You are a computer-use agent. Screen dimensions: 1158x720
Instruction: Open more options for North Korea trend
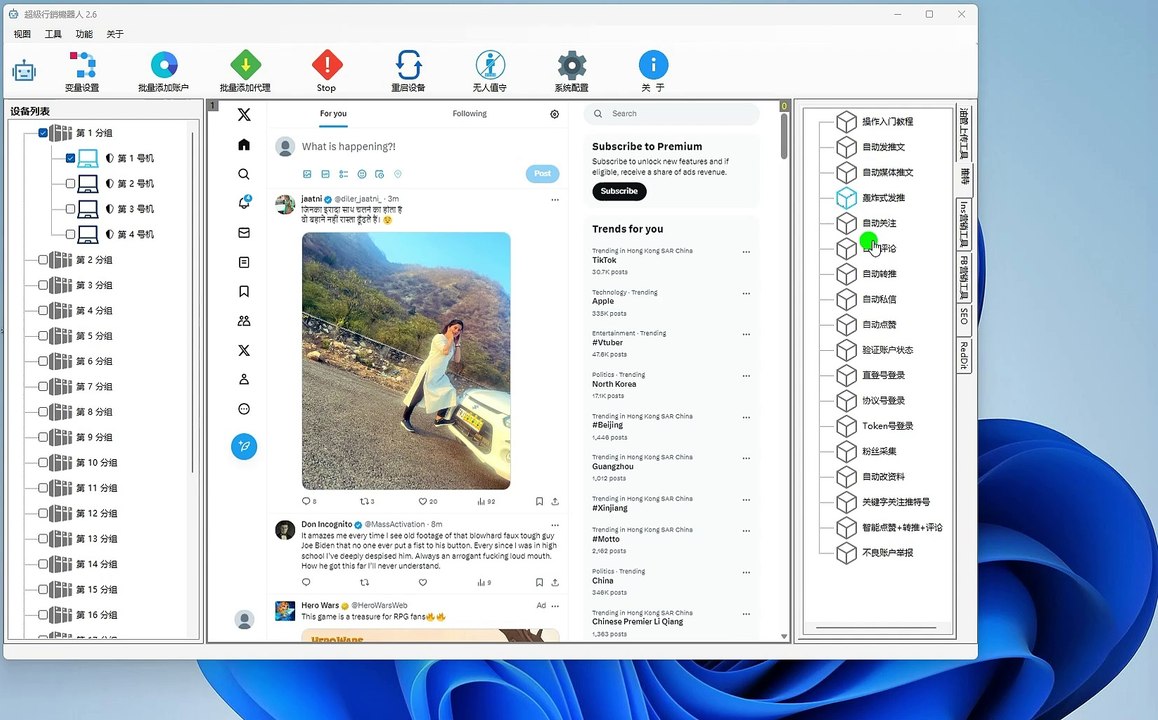pos(746,376)
